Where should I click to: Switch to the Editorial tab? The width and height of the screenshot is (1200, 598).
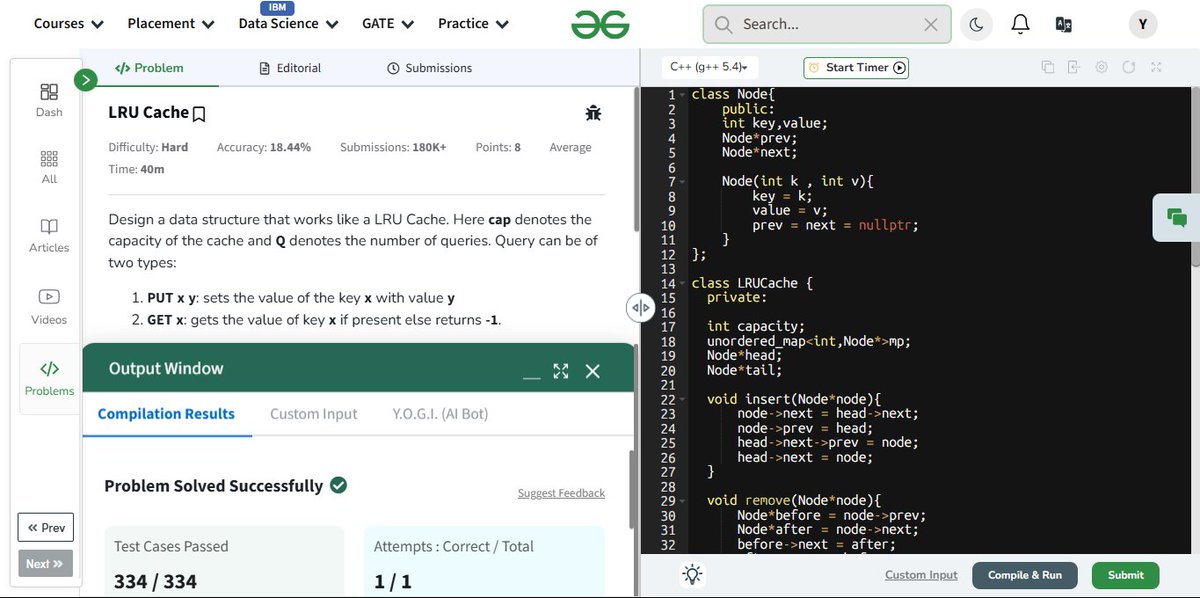click(x=290, y=68)
